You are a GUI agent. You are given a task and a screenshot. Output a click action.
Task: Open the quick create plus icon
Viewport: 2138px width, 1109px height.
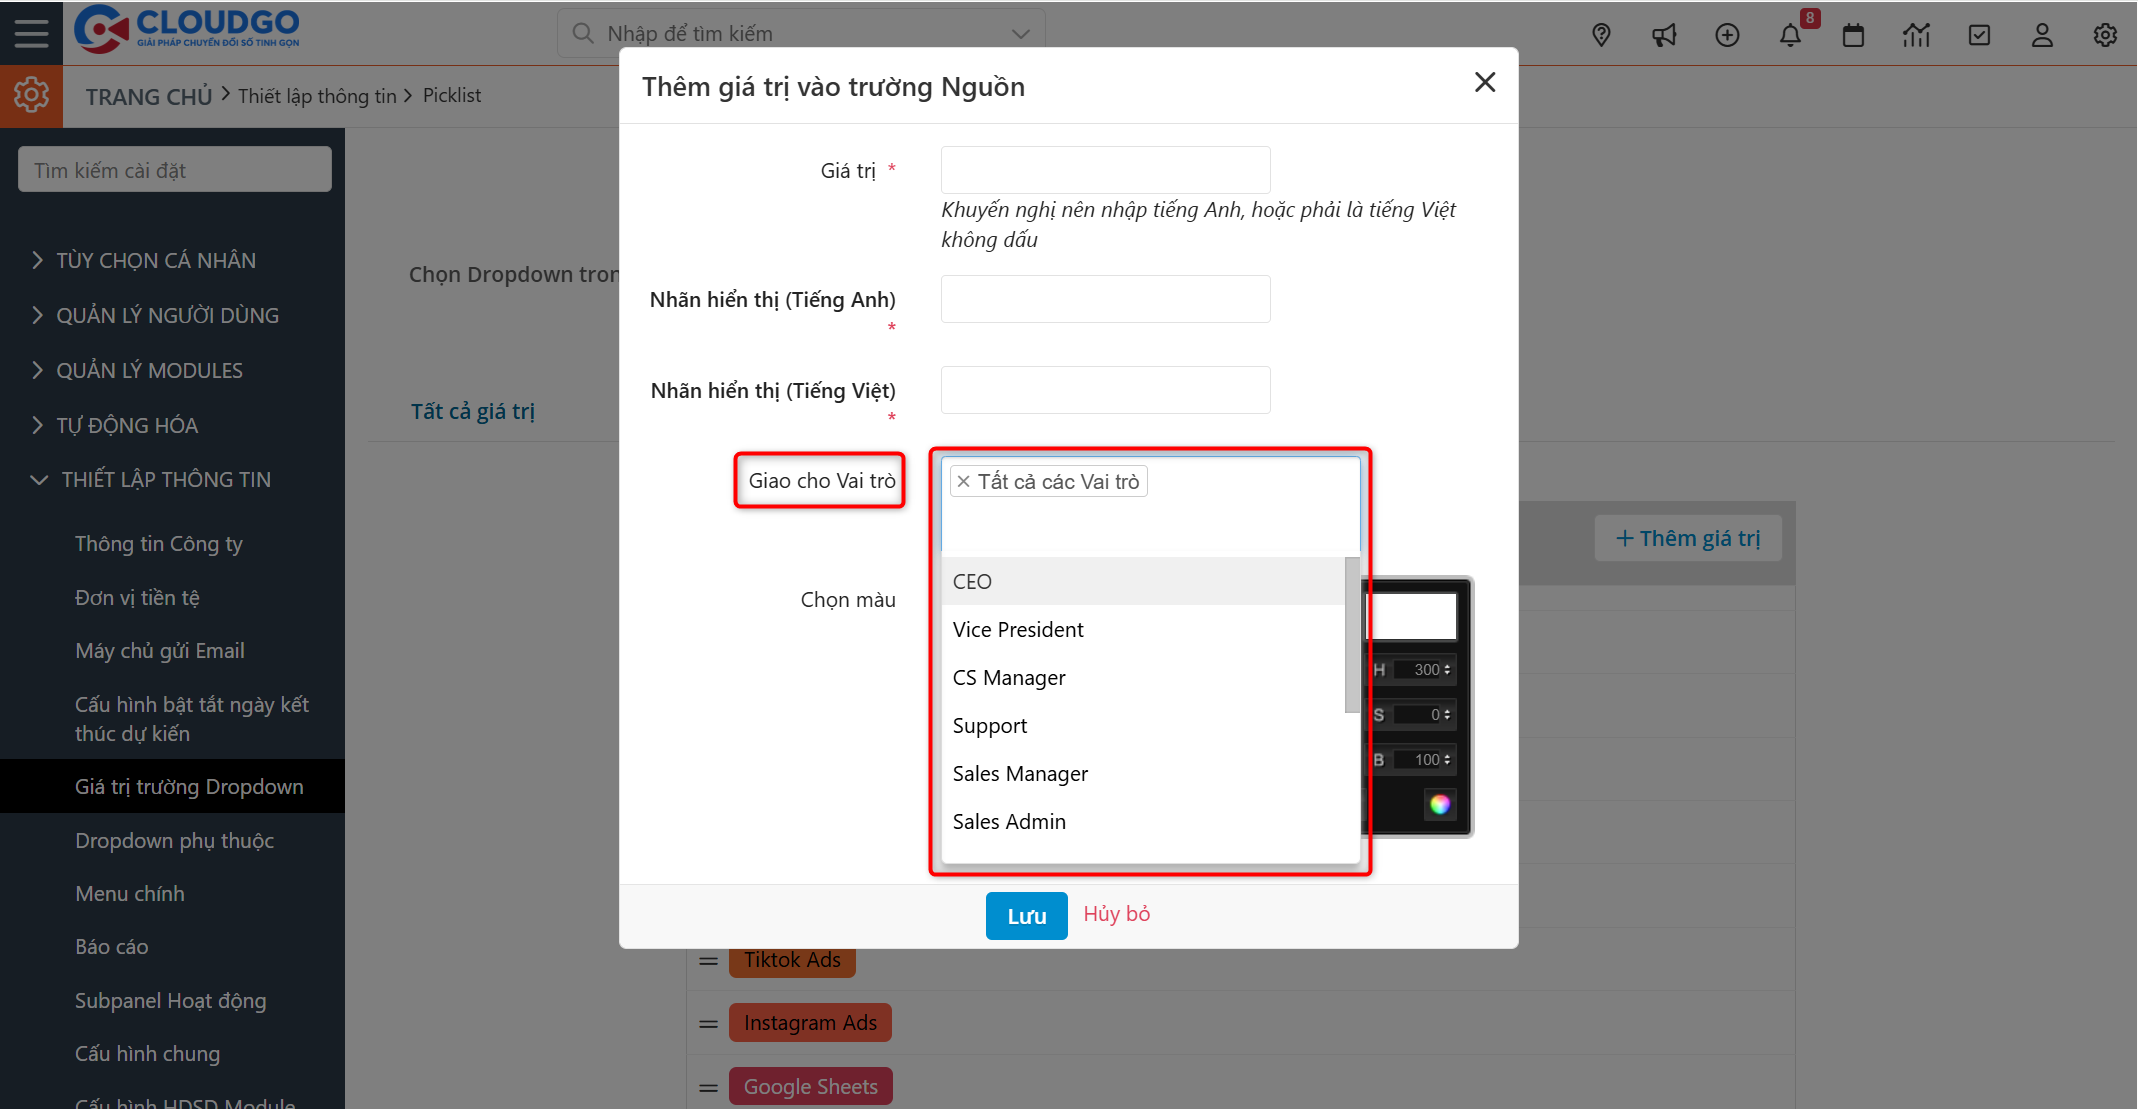[x=1727, y=35]
